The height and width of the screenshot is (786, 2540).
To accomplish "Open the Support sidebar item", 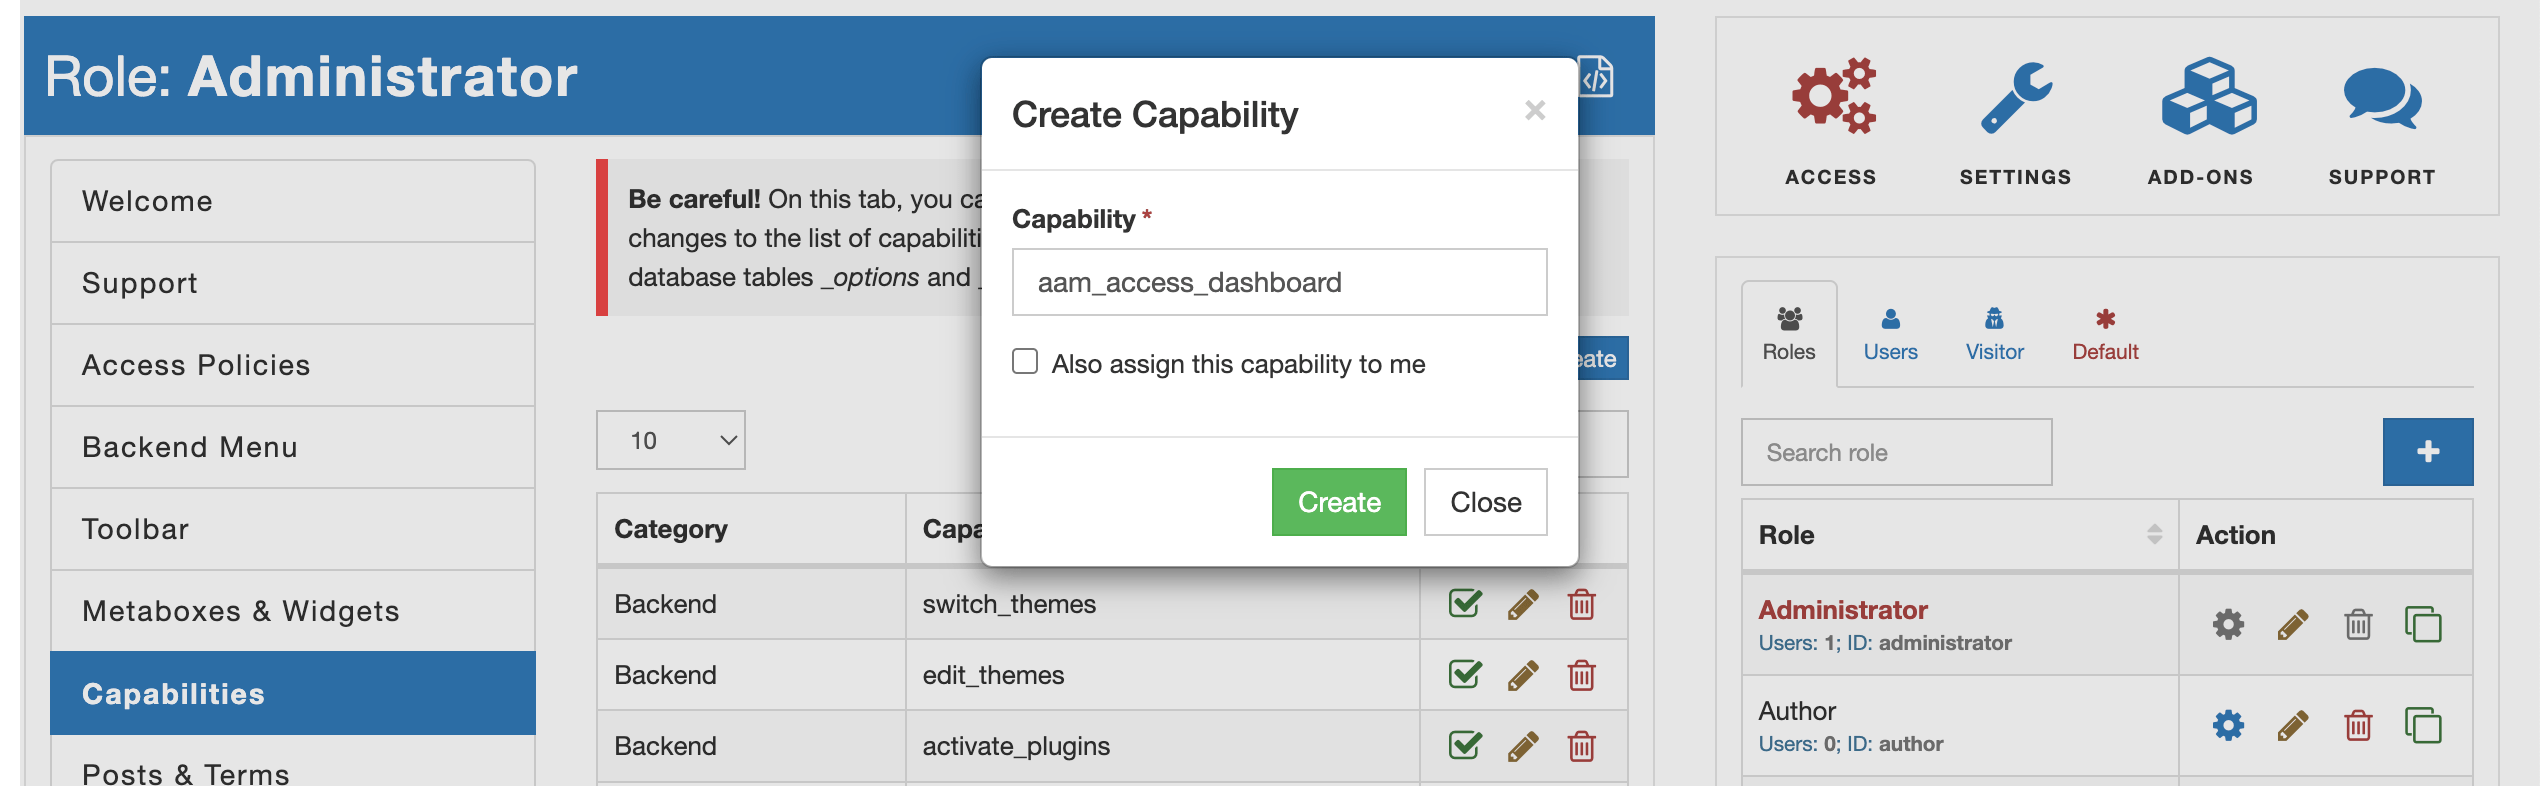I will (293, 283).
